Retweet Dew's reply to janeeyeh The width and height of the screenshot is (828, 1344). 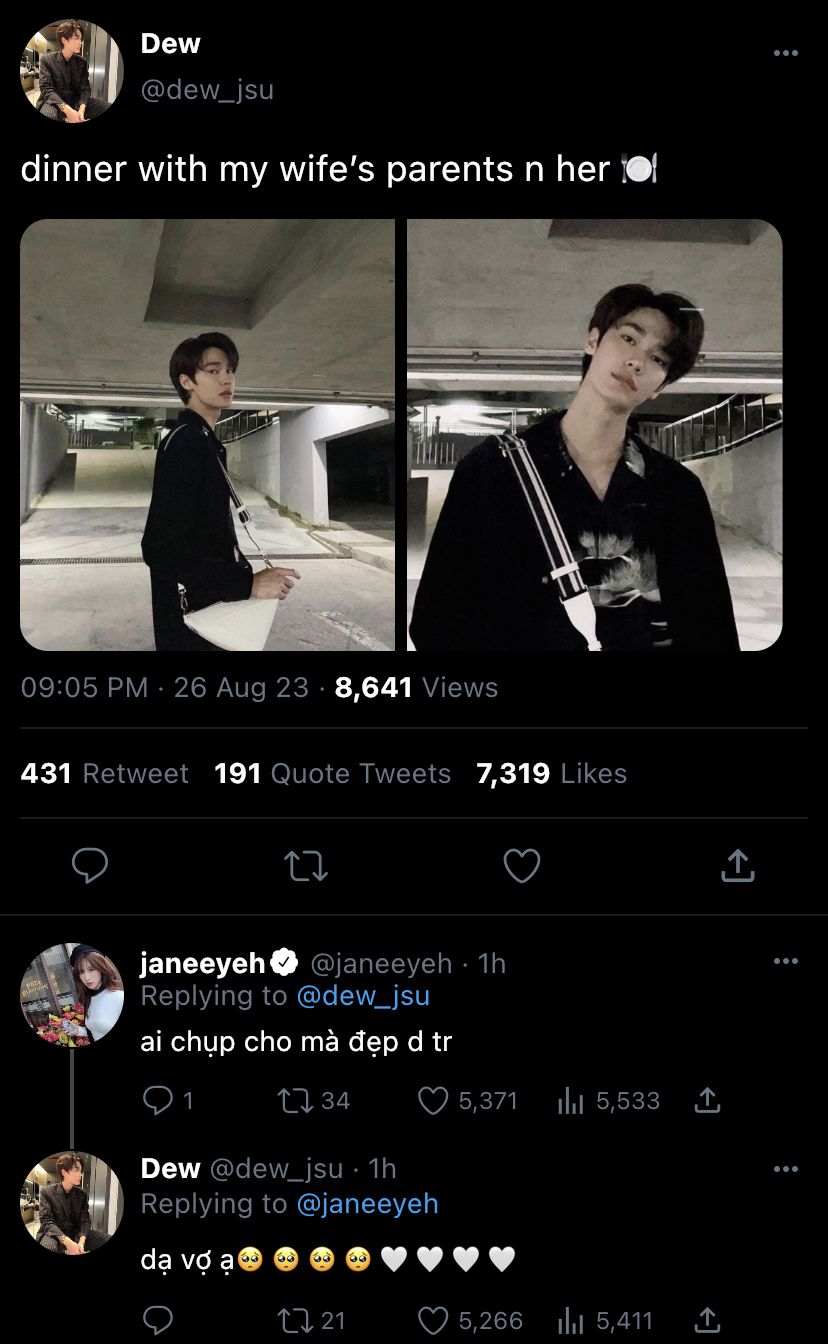click(295, 1321)
